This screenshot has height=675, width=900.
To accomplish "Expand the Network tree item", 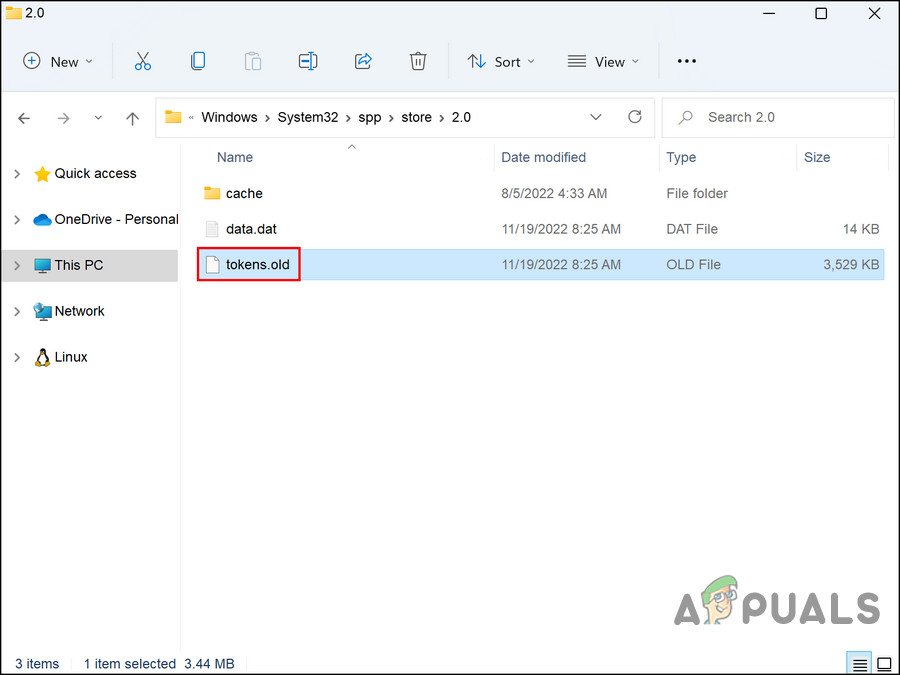I will pos(16,311).
